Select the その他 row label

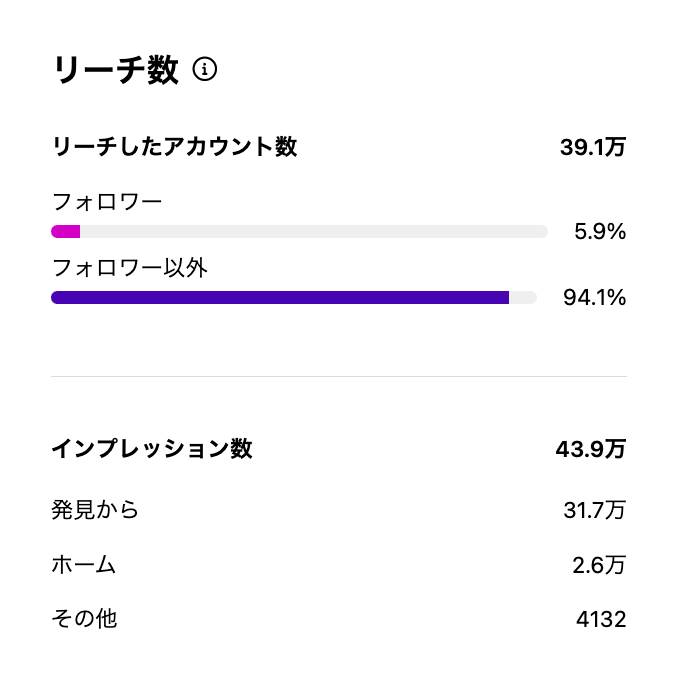tap(84, 619)
